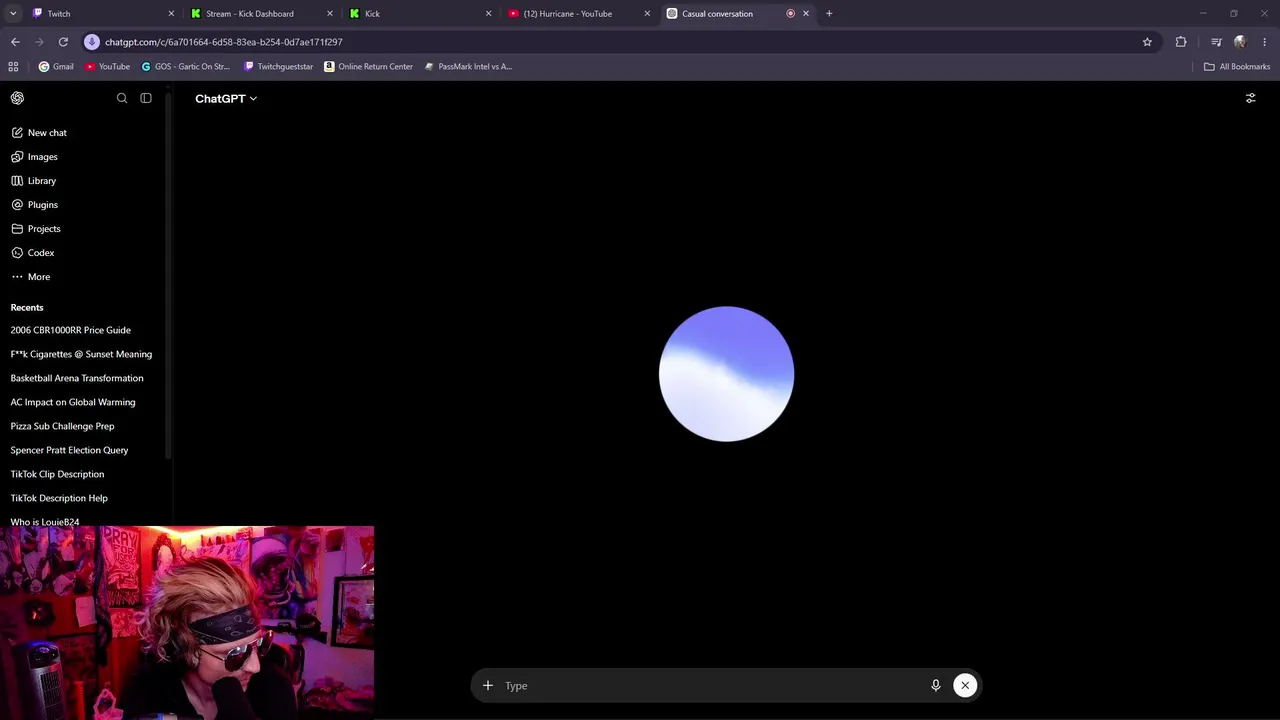
Task: Open the browser three-dot menu
Action: (x=1265, y=42)
